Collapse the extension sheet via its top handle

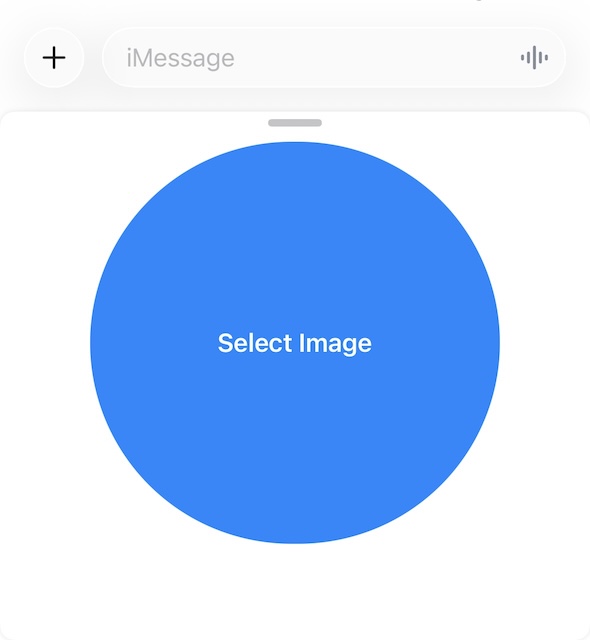click(x=295, y=123)
